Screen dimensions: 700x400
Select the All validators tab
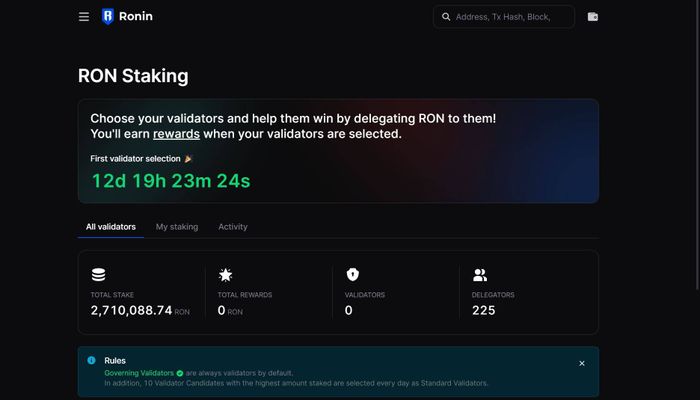tap(111, 227)
